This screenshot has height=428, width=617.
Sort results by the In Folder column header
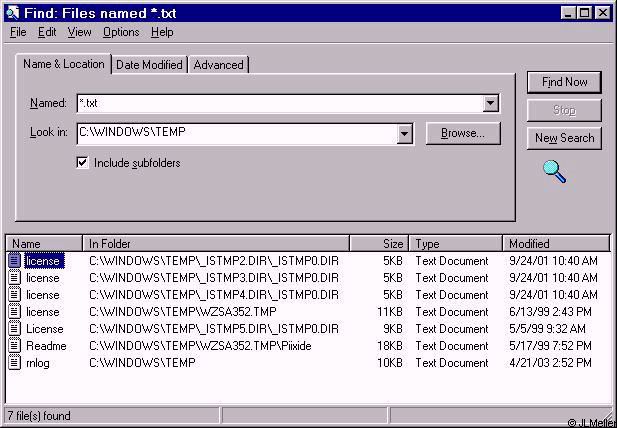point(216,244)
